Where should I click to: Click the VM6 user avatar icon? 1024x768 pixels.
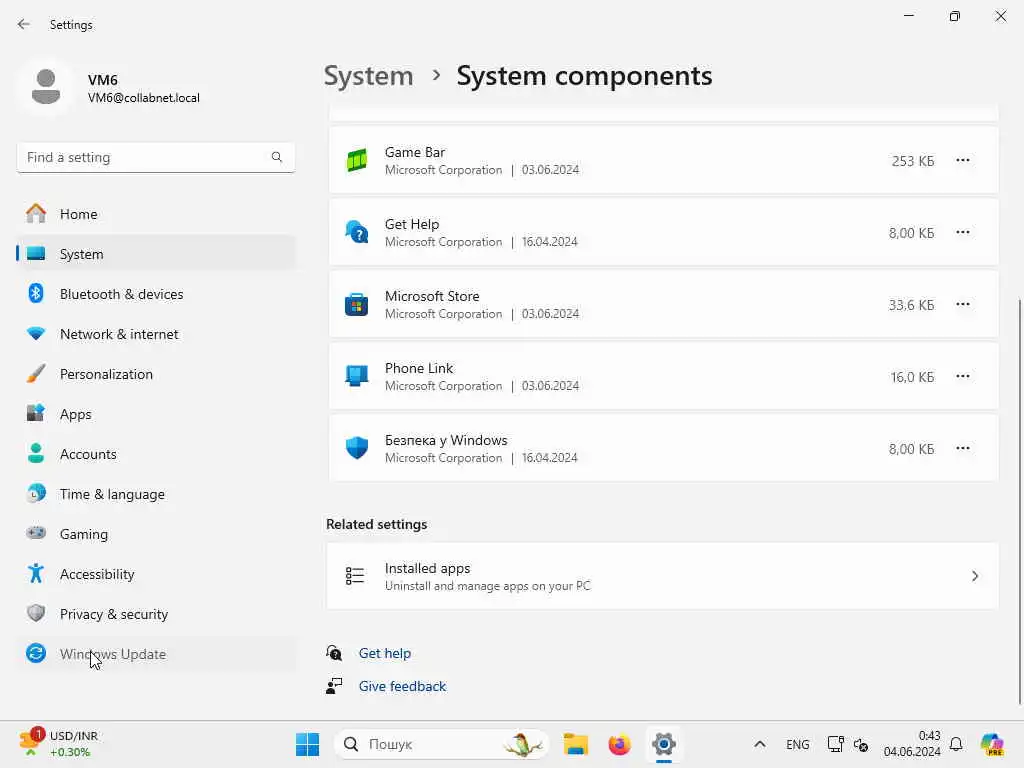(46, 87)
